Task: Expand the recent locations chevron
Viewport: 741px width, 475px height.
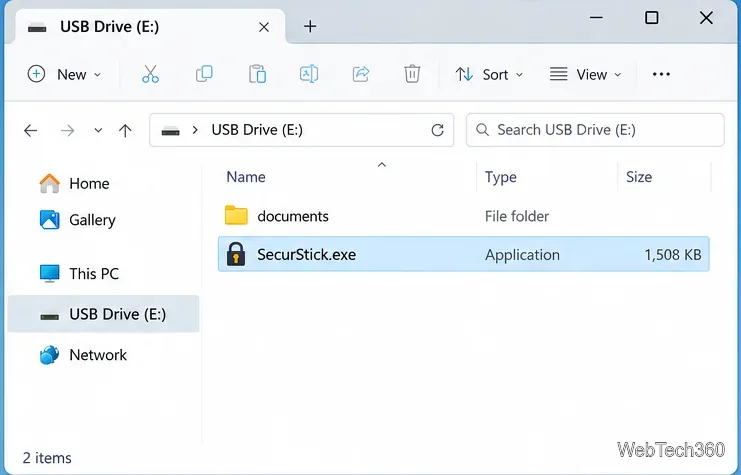Action: coord(98,130)
